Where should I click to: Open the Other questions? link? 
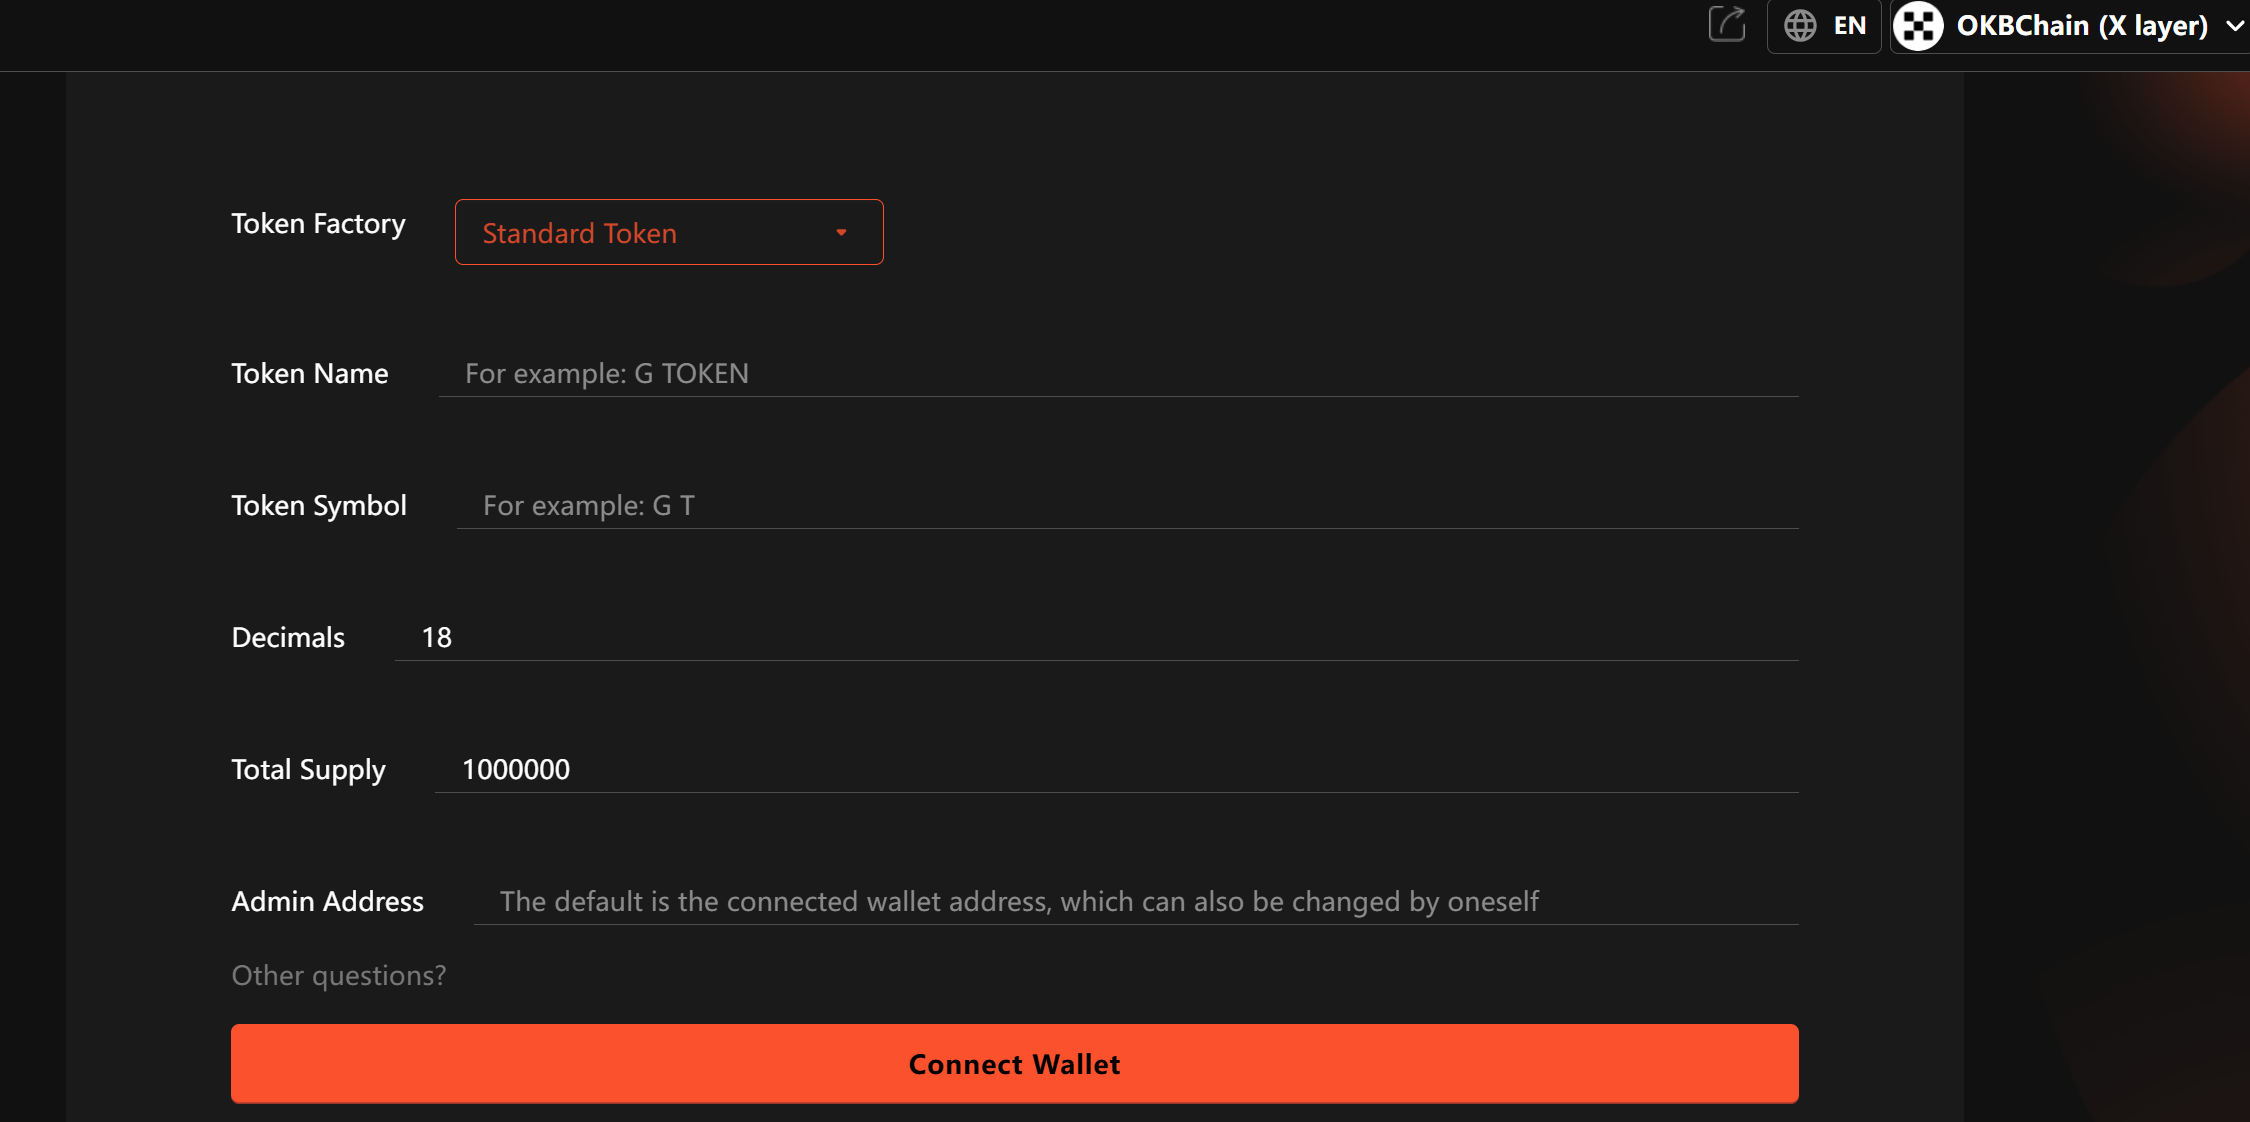pyautogui.click(x=338, y=975)
